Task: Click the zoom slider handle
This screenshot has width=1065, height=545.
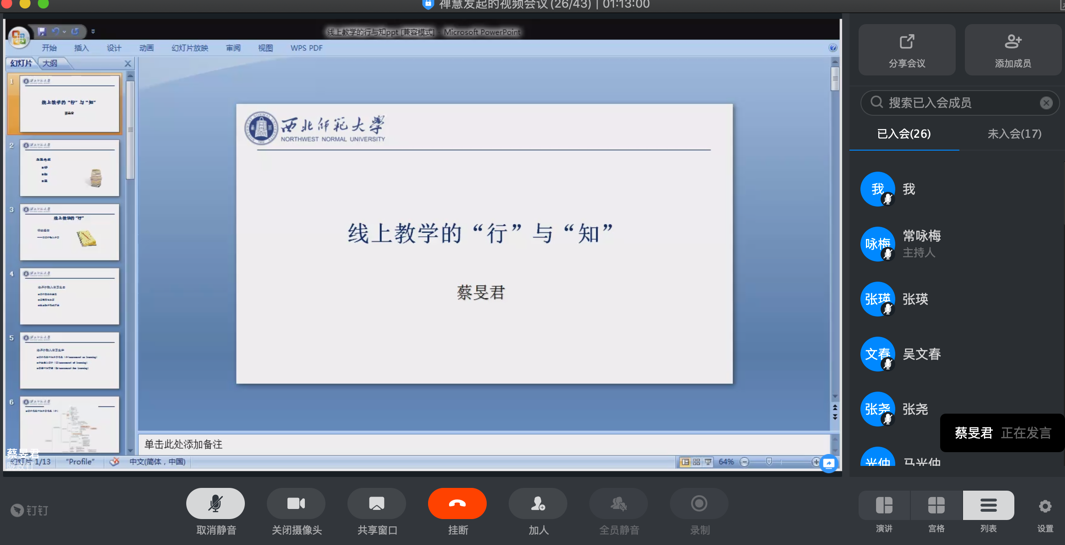Action: 769,462
